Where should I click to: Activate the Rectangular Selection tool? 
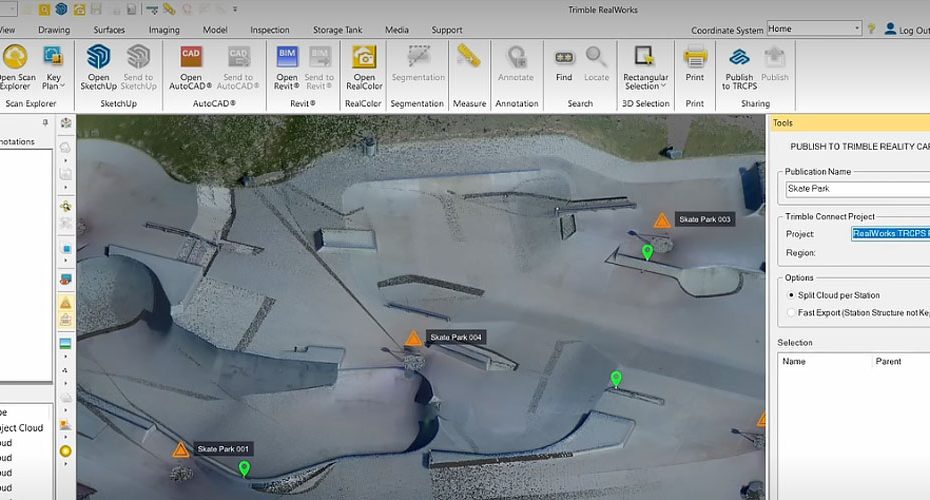point(645,68)
